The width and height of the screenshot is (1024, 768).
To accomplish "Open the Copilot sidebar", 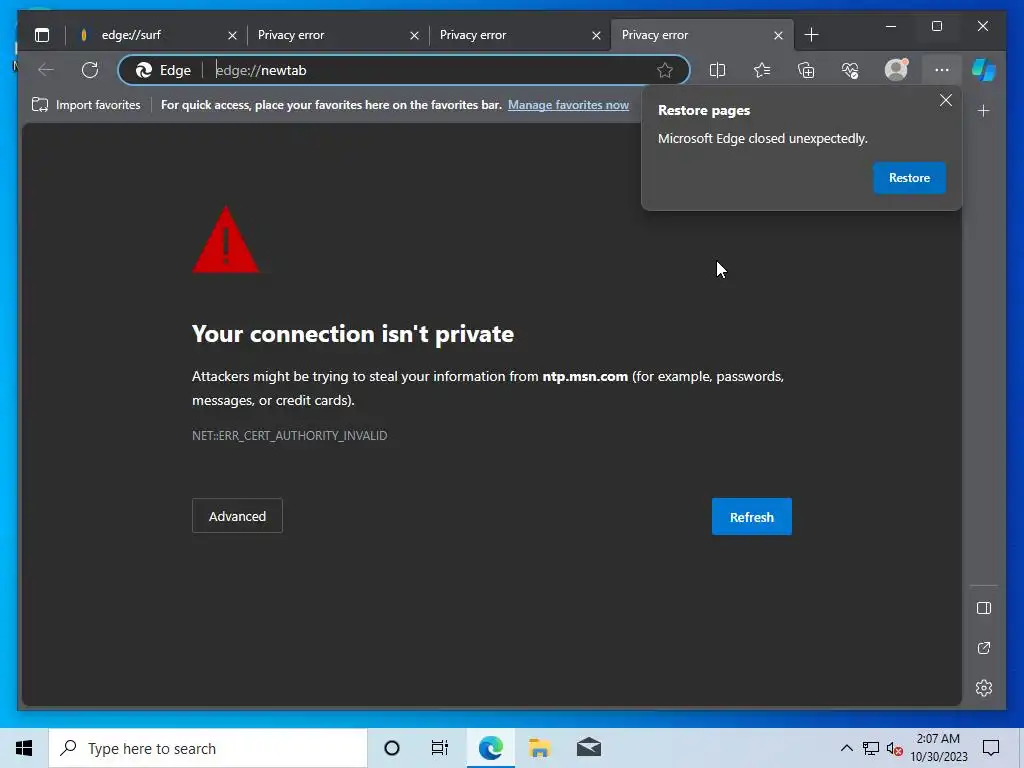I will pyautogui.click(x=984, y=70).
